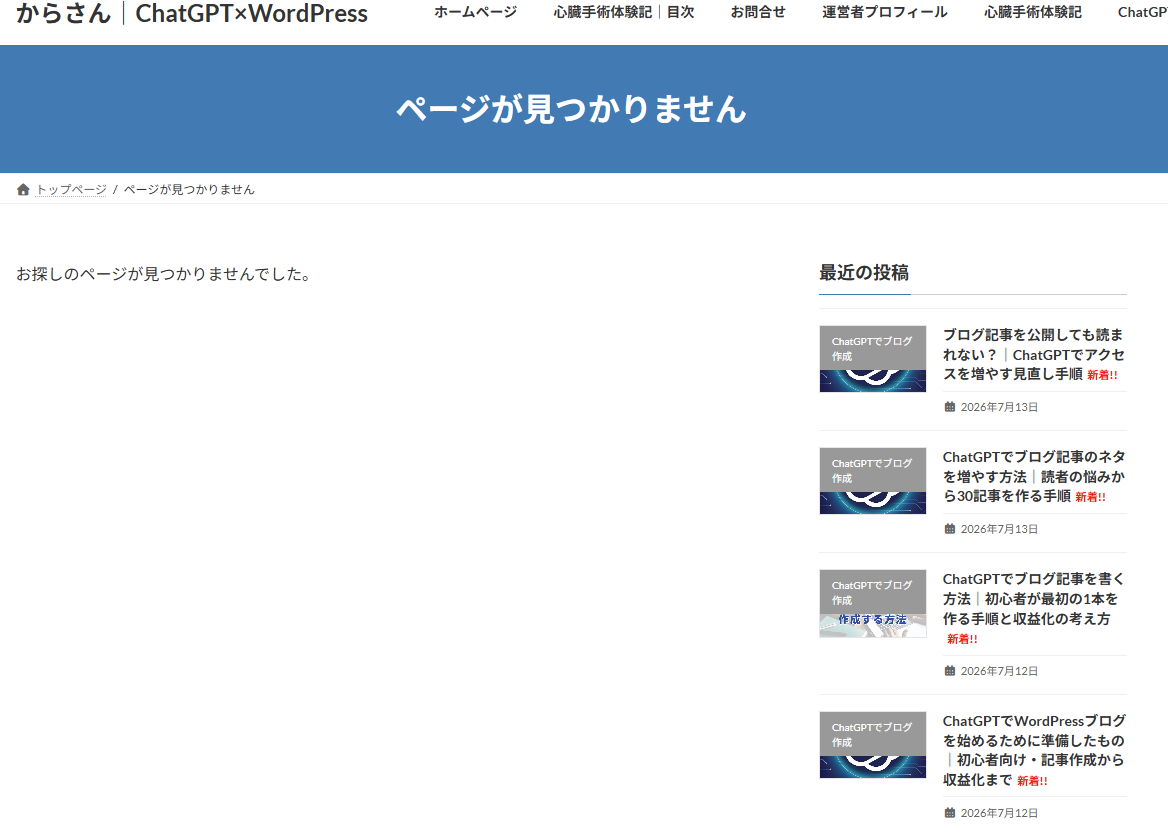Click 2026年7月13日 date of the 30記事 post
The height and width of the screenshot is (832, 1168).
tap(999, 529)
